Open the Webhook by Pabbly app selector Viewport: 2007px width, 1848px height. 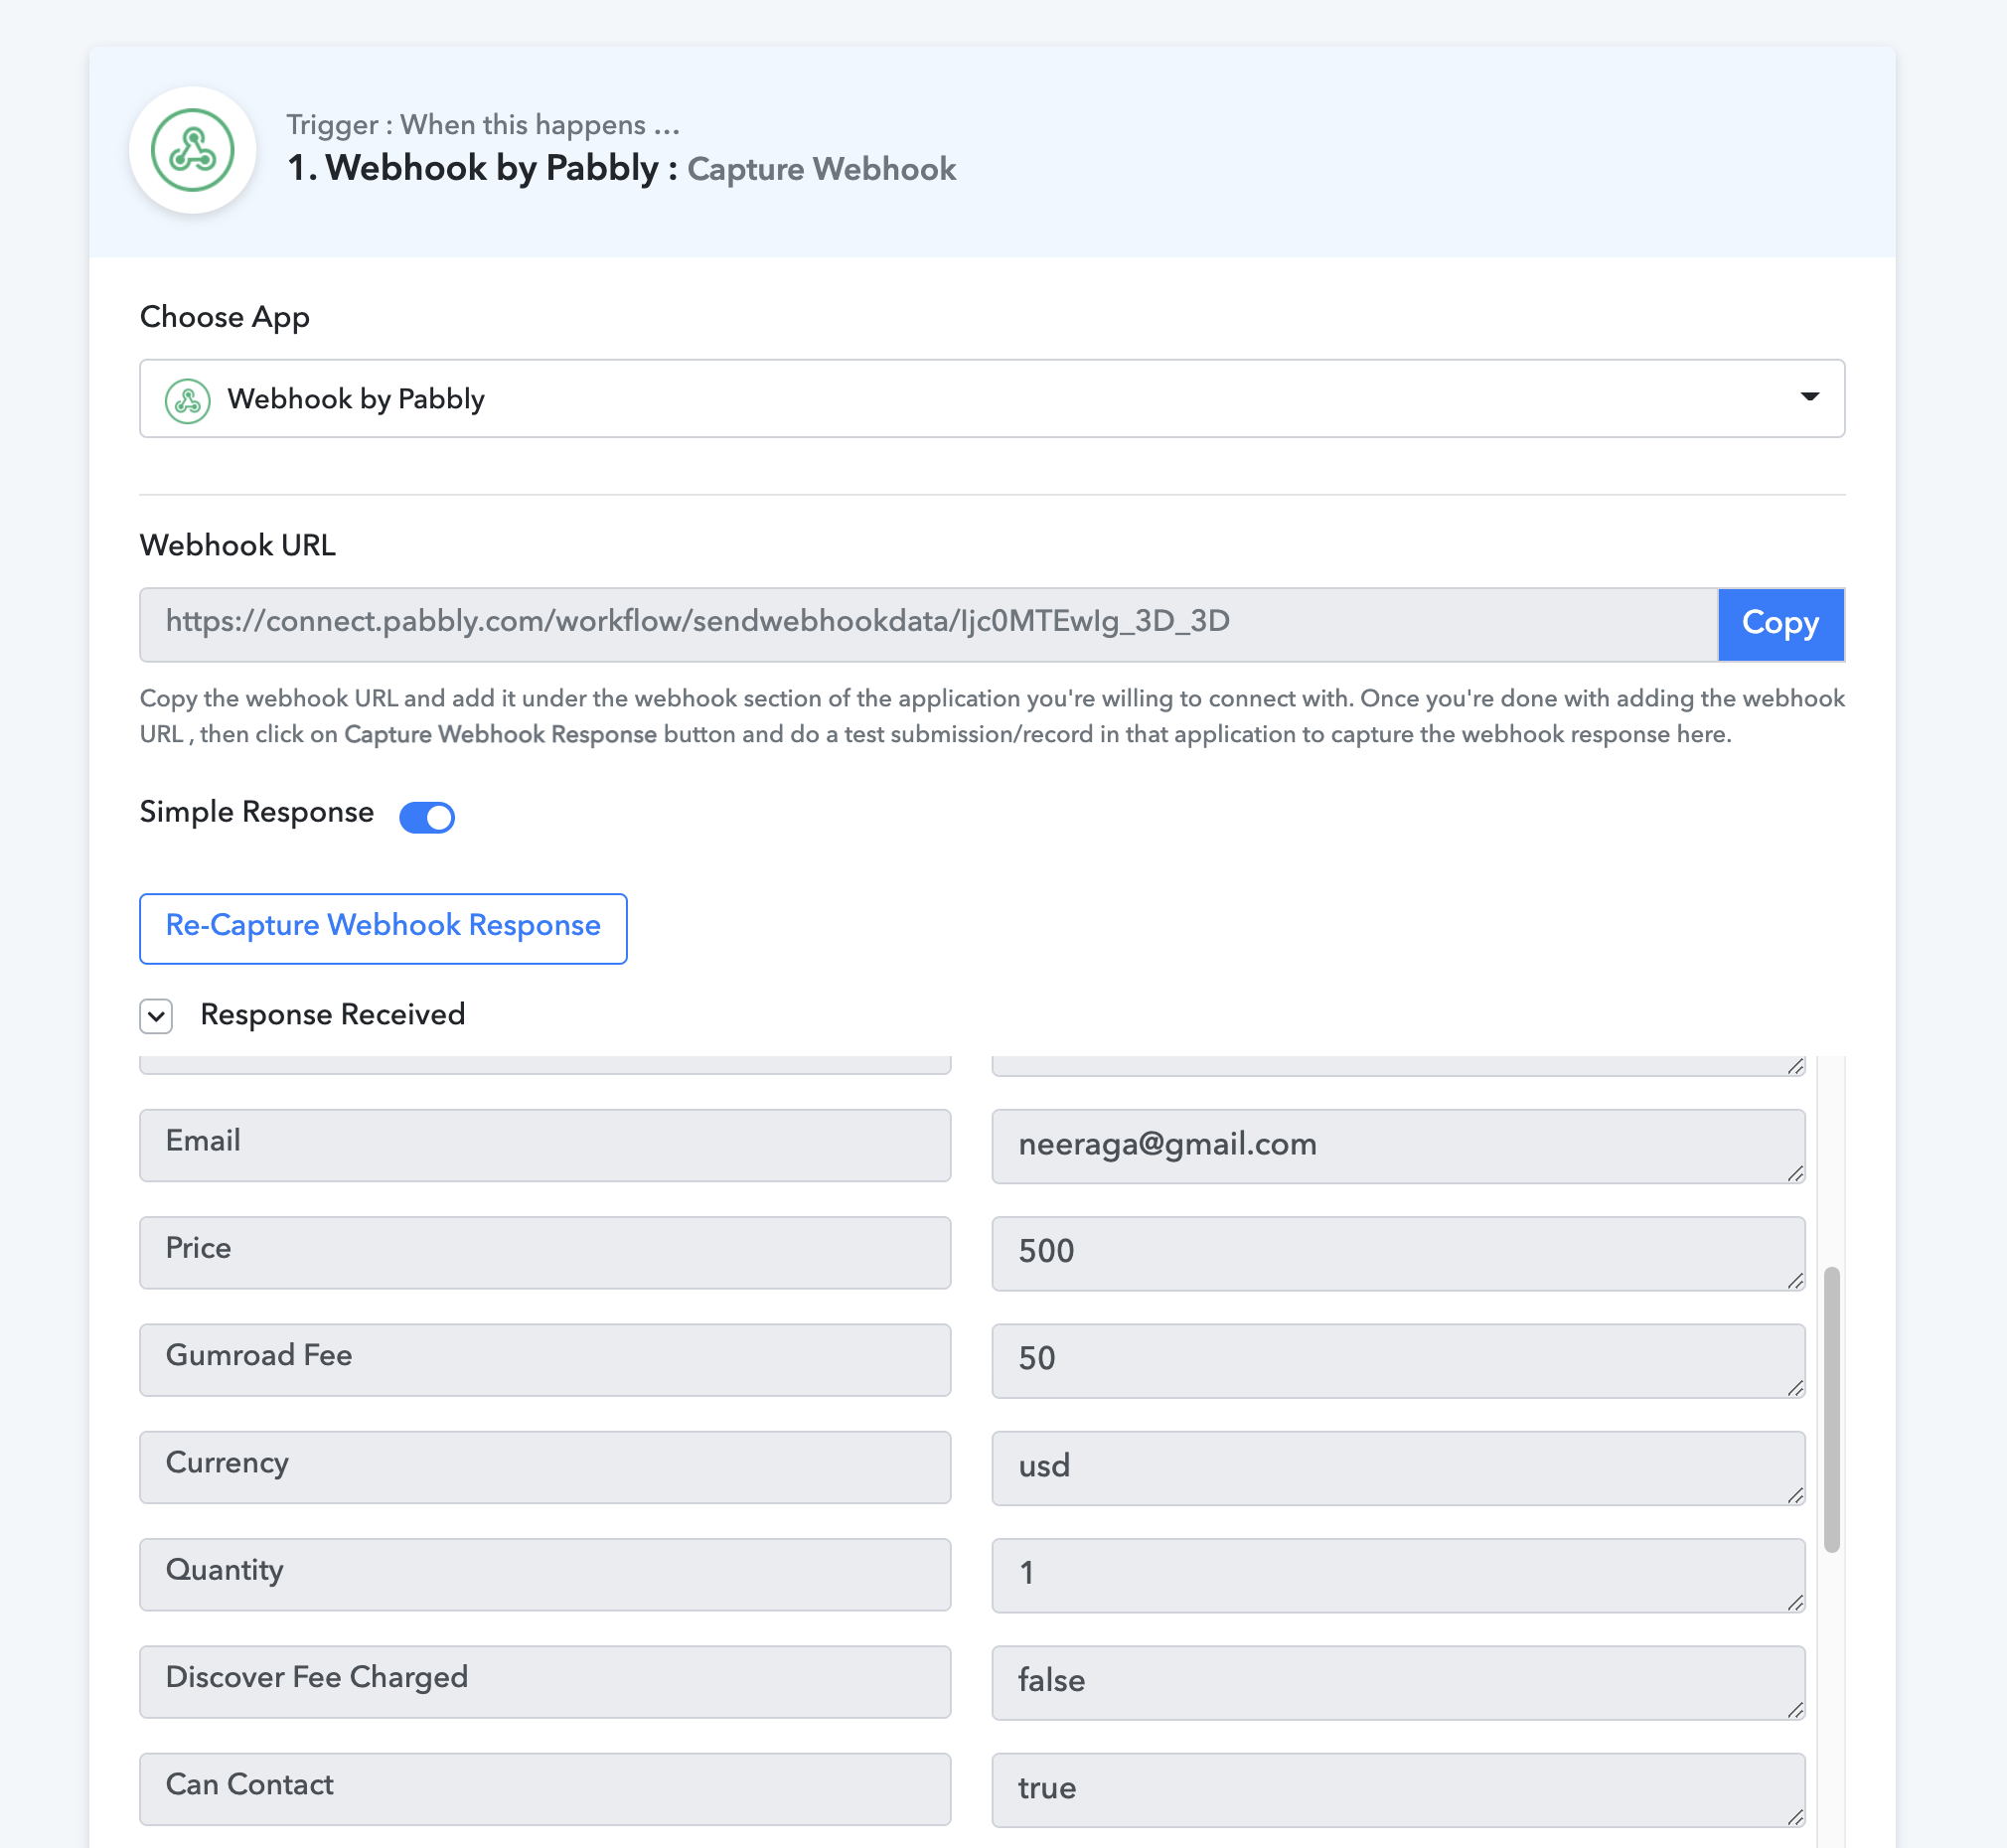992,398
